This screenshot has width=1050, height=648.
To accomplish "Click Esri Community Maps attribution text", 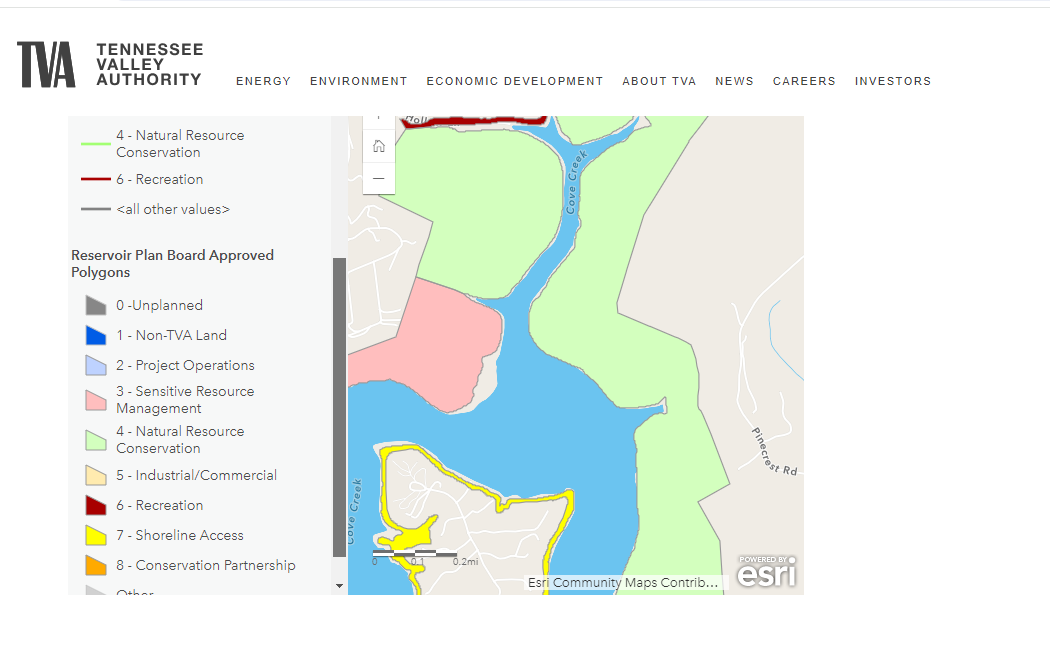I will (622, 582).
